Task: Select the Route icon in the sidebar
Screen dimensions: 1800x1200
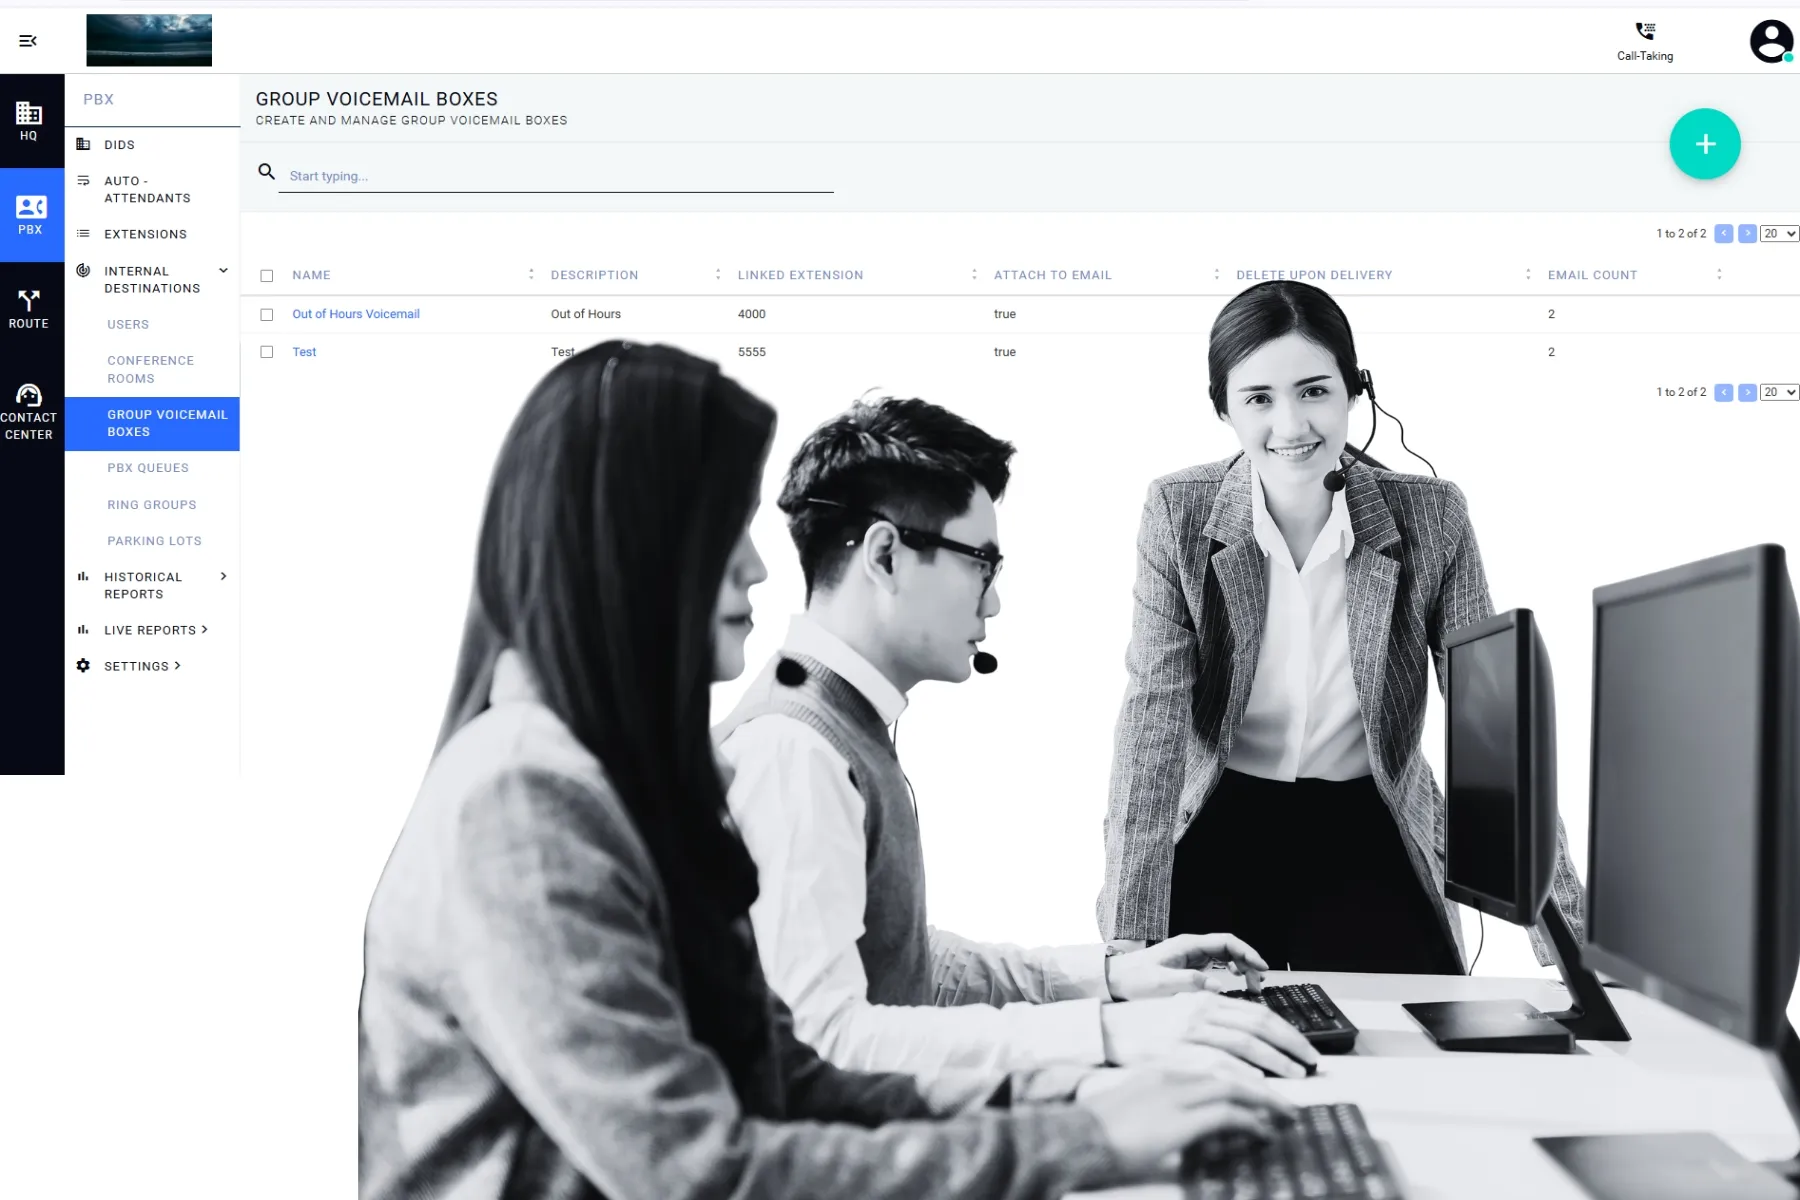Action: click(x=29, y=303)
